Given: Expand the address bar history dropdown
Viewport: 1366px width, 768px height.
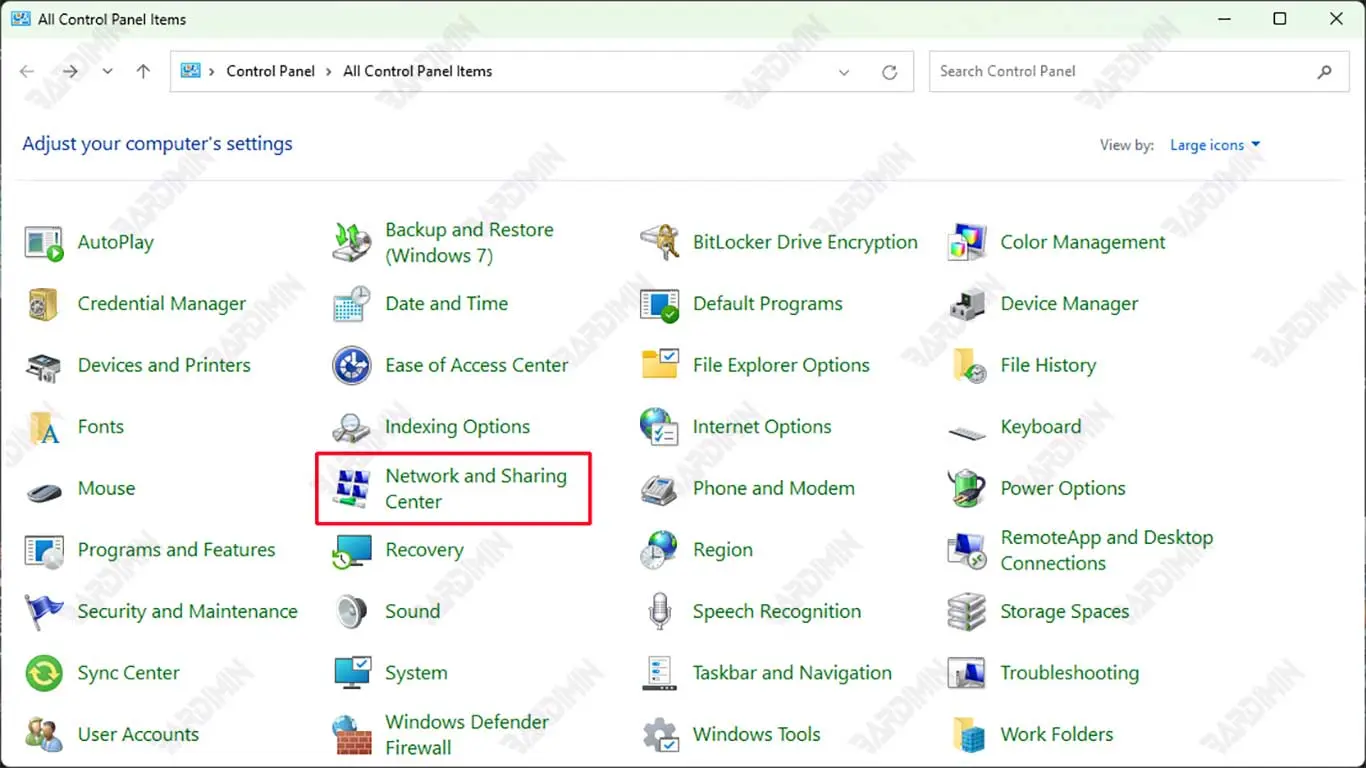Looking at the screenshot, I should pos(844,72).
